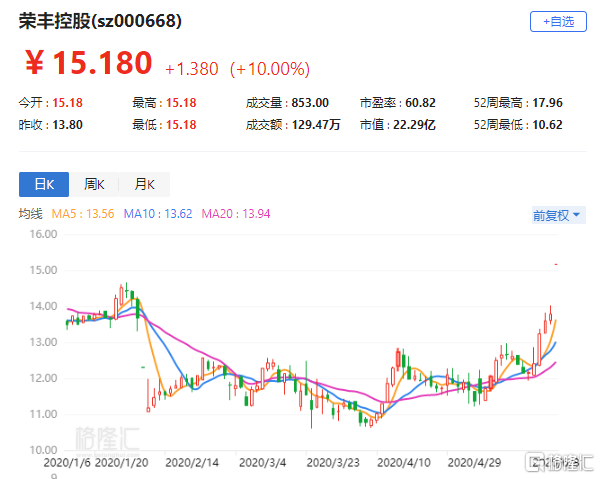The image size is (600, 479).
Task: Click the 均线 label
Action: click(31, 213)
